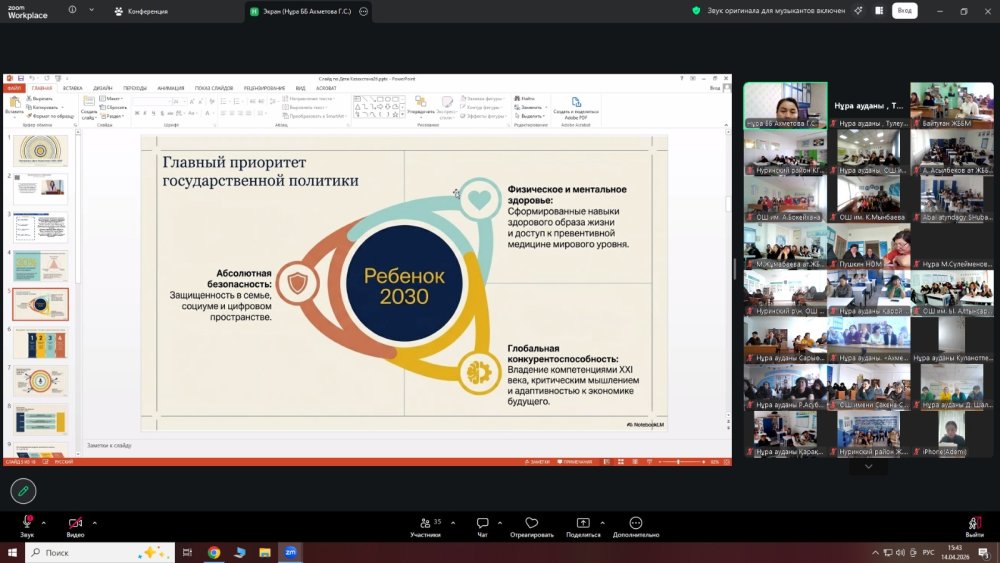Viewport: 1000px width, 563px height.
Task: Select slide 4 thumbnail in slide panel
Action: coord(40,266)
